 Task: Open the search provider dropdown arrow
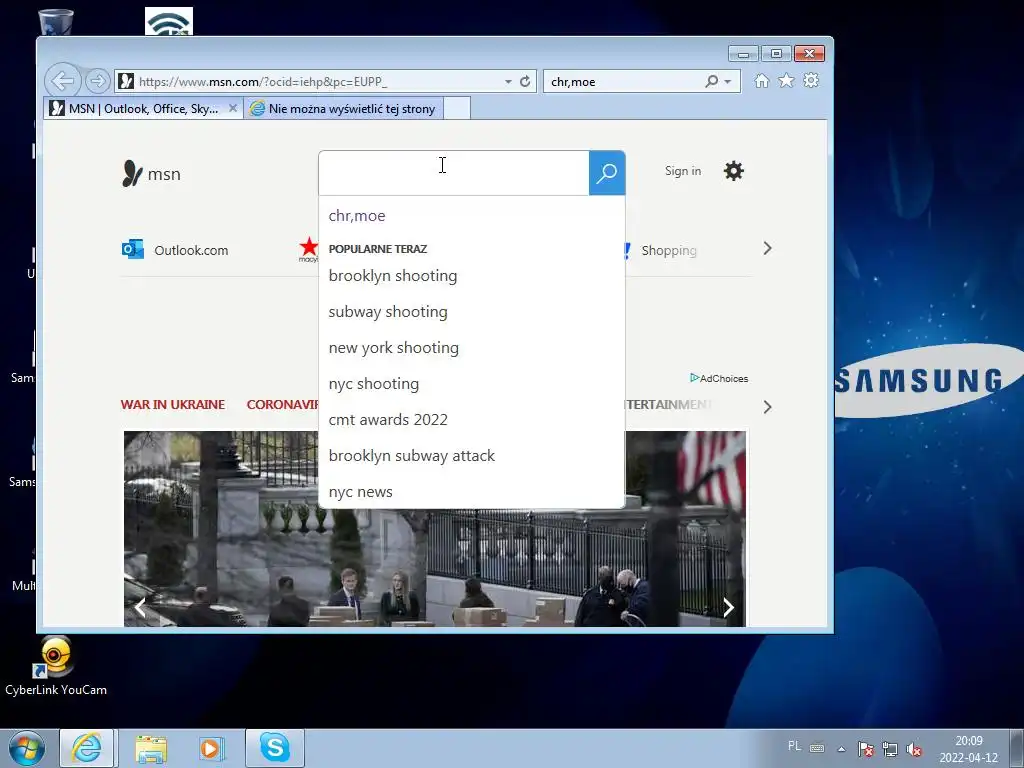click(728, 82)
